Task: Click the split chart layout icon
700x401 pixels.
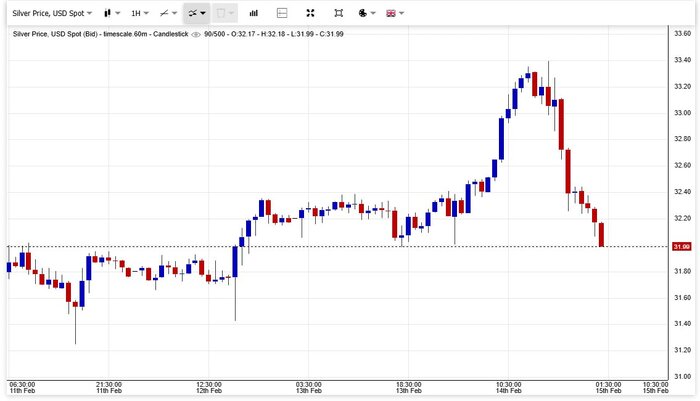Action: (281, 13)
